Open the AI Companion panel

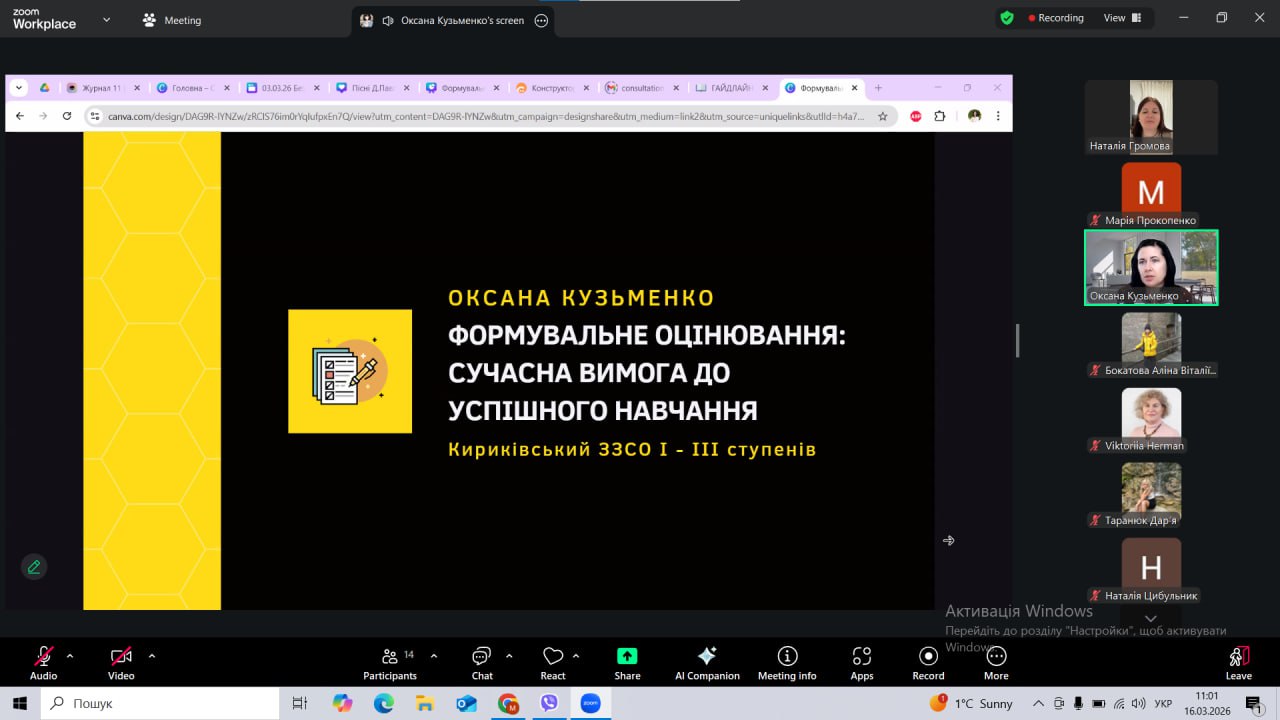click(x=707, y=663)
